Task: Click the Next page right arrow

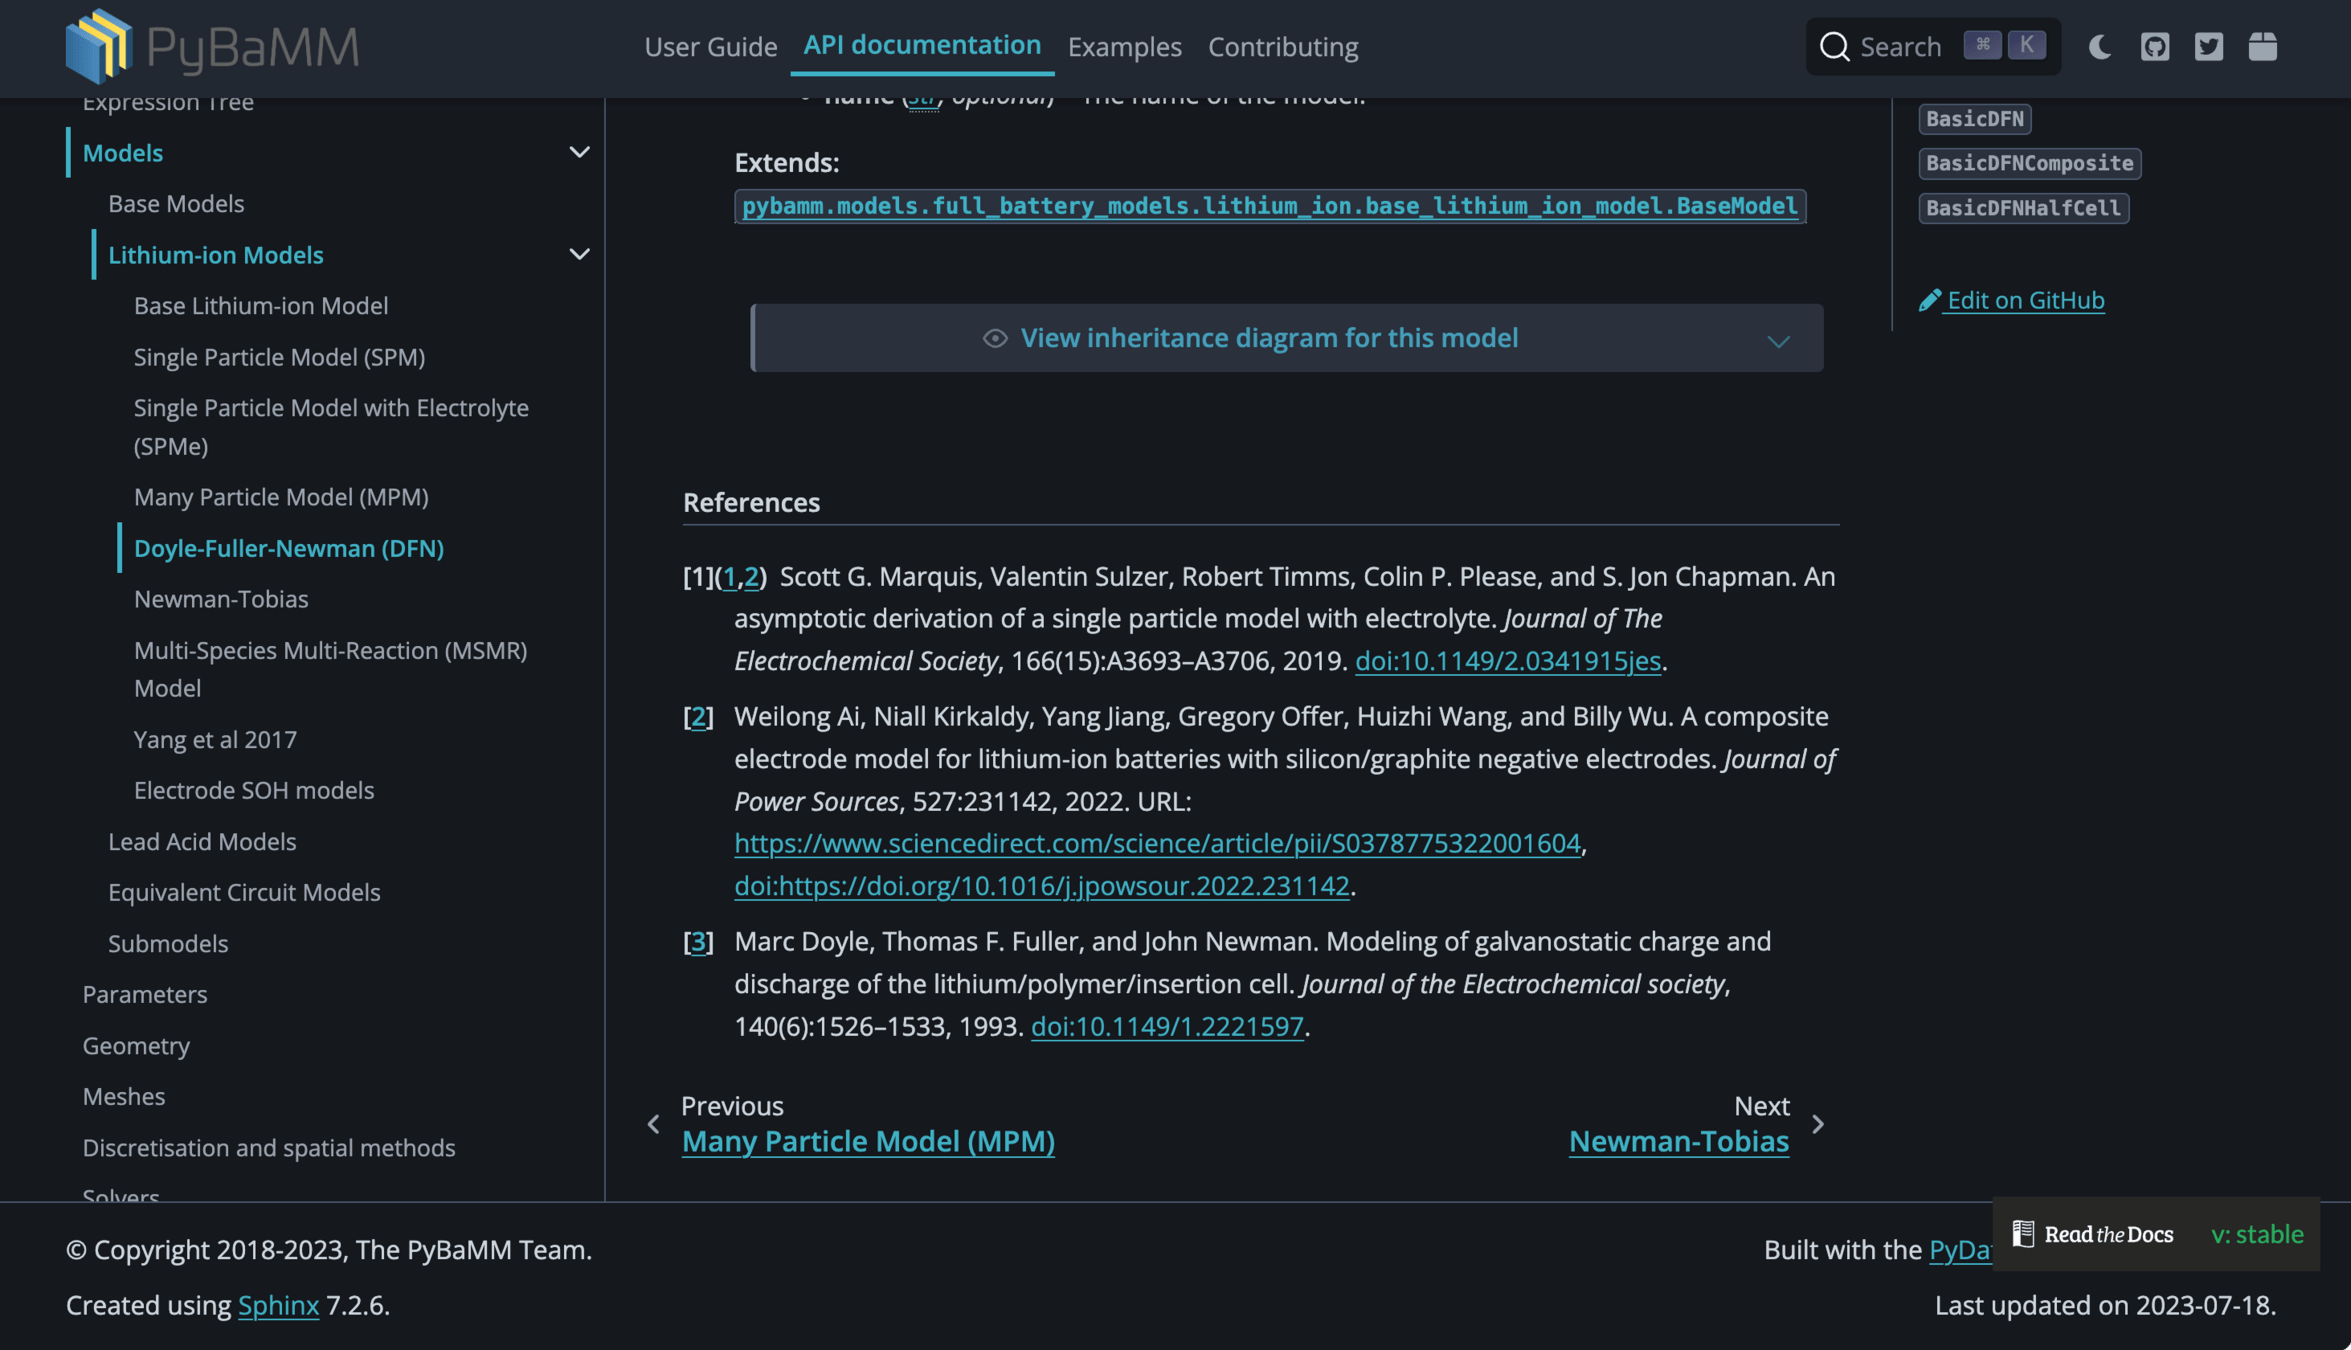Action: (1818, 1124)
